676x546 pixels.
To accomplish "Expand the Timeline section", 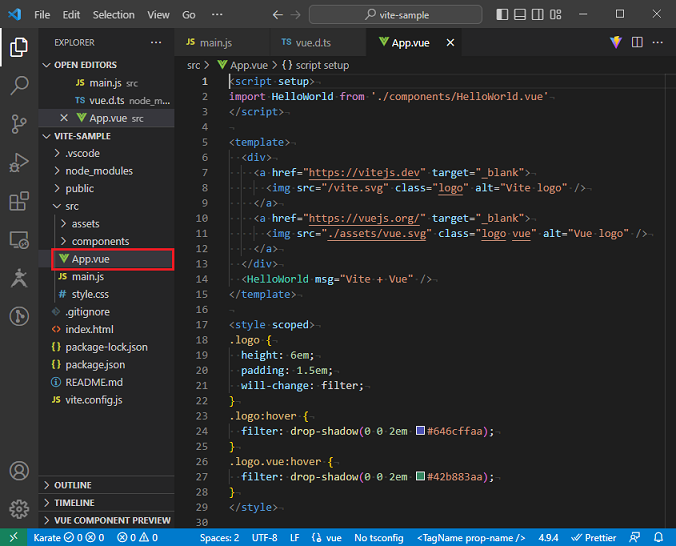I will pos(47,503).
